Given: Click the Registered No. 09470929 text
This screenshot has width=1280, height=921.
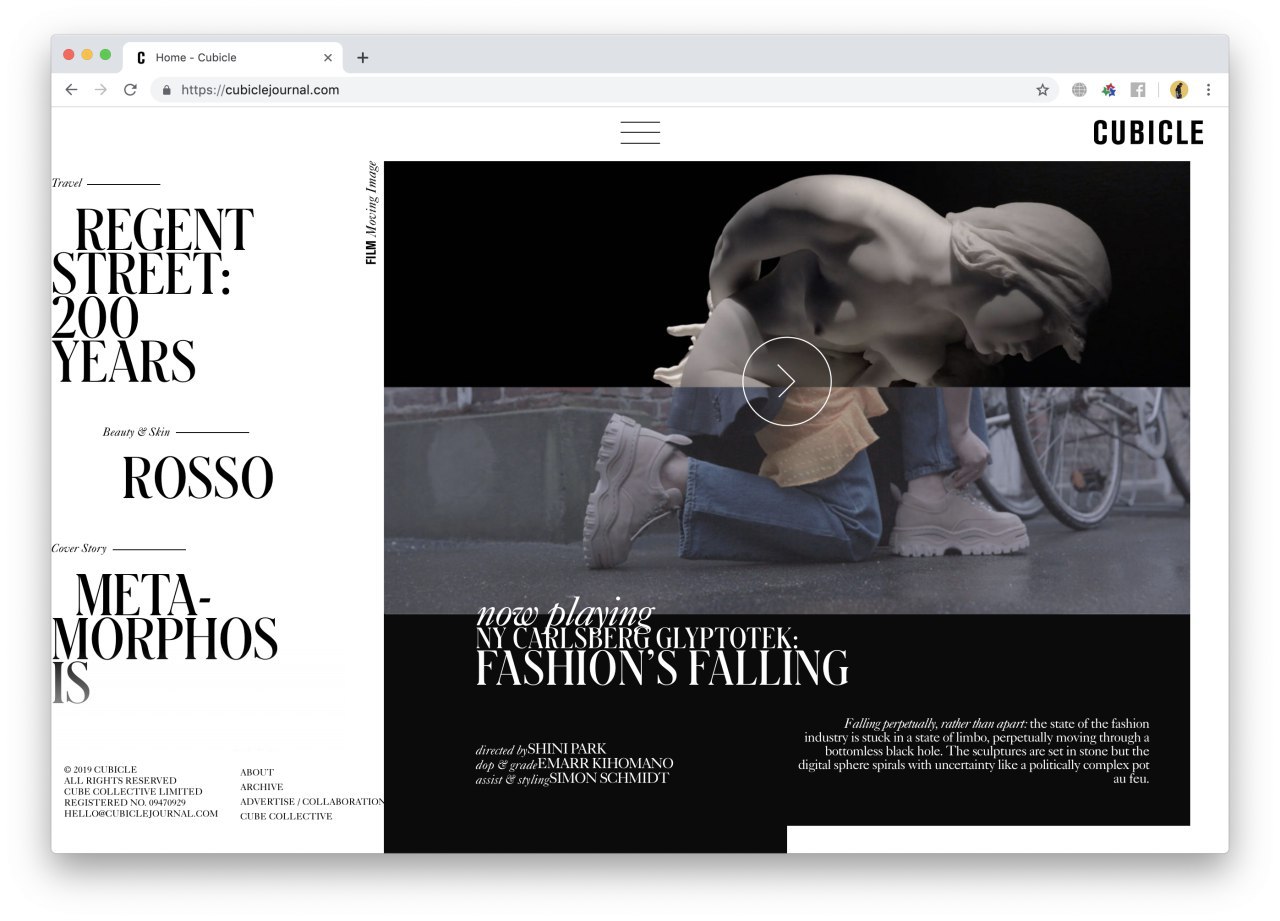Looking at the screenshot, I should (125, 802).
